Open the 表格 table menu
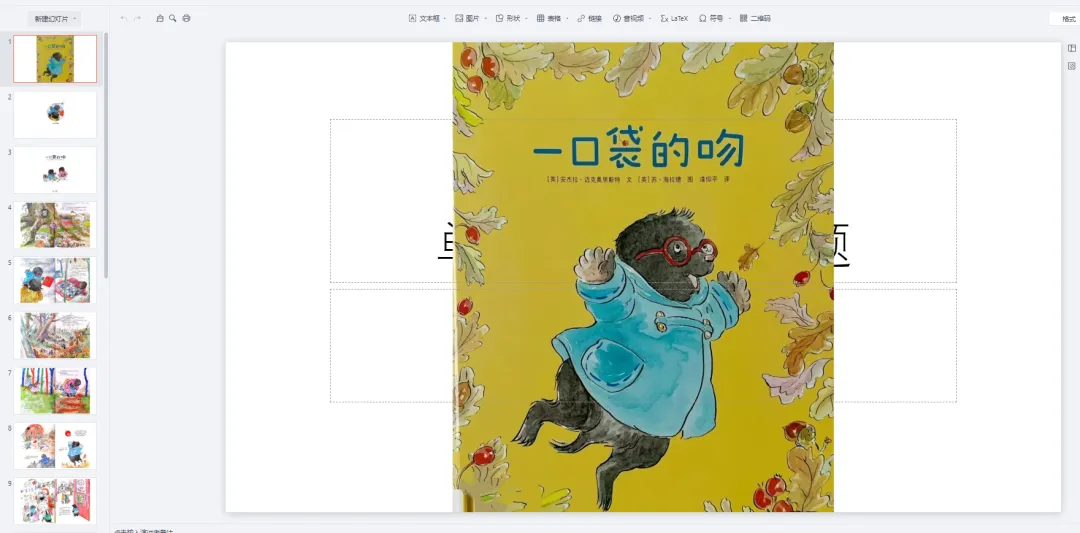Image resolution: width=1080 pixels, height=533 pixels. coord(552,19)
